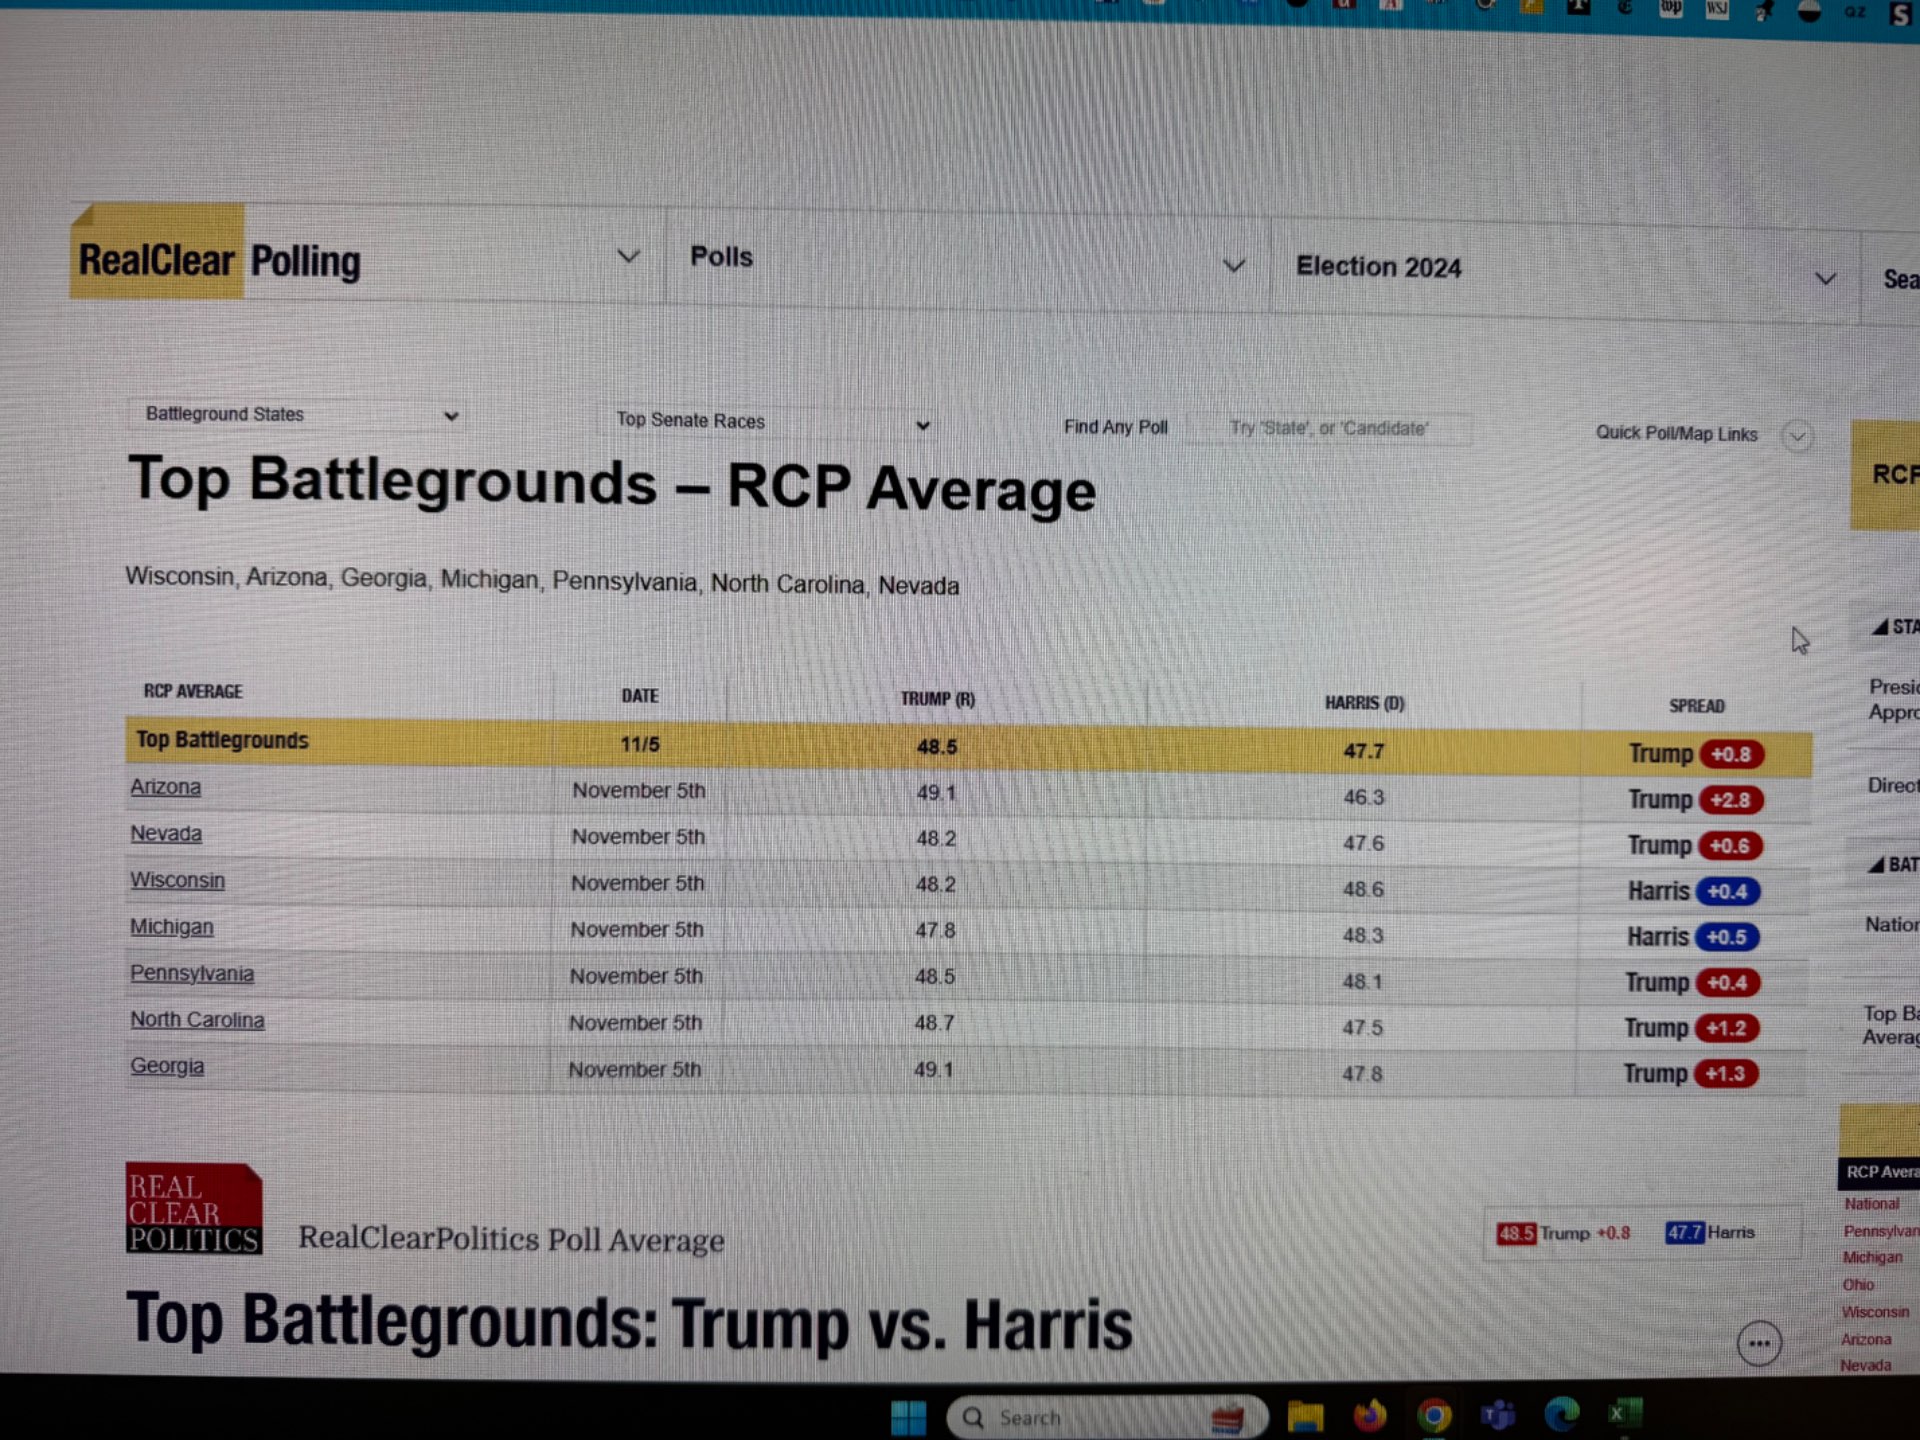Launch Firefox from the taskbar

click(1370, 1415)
